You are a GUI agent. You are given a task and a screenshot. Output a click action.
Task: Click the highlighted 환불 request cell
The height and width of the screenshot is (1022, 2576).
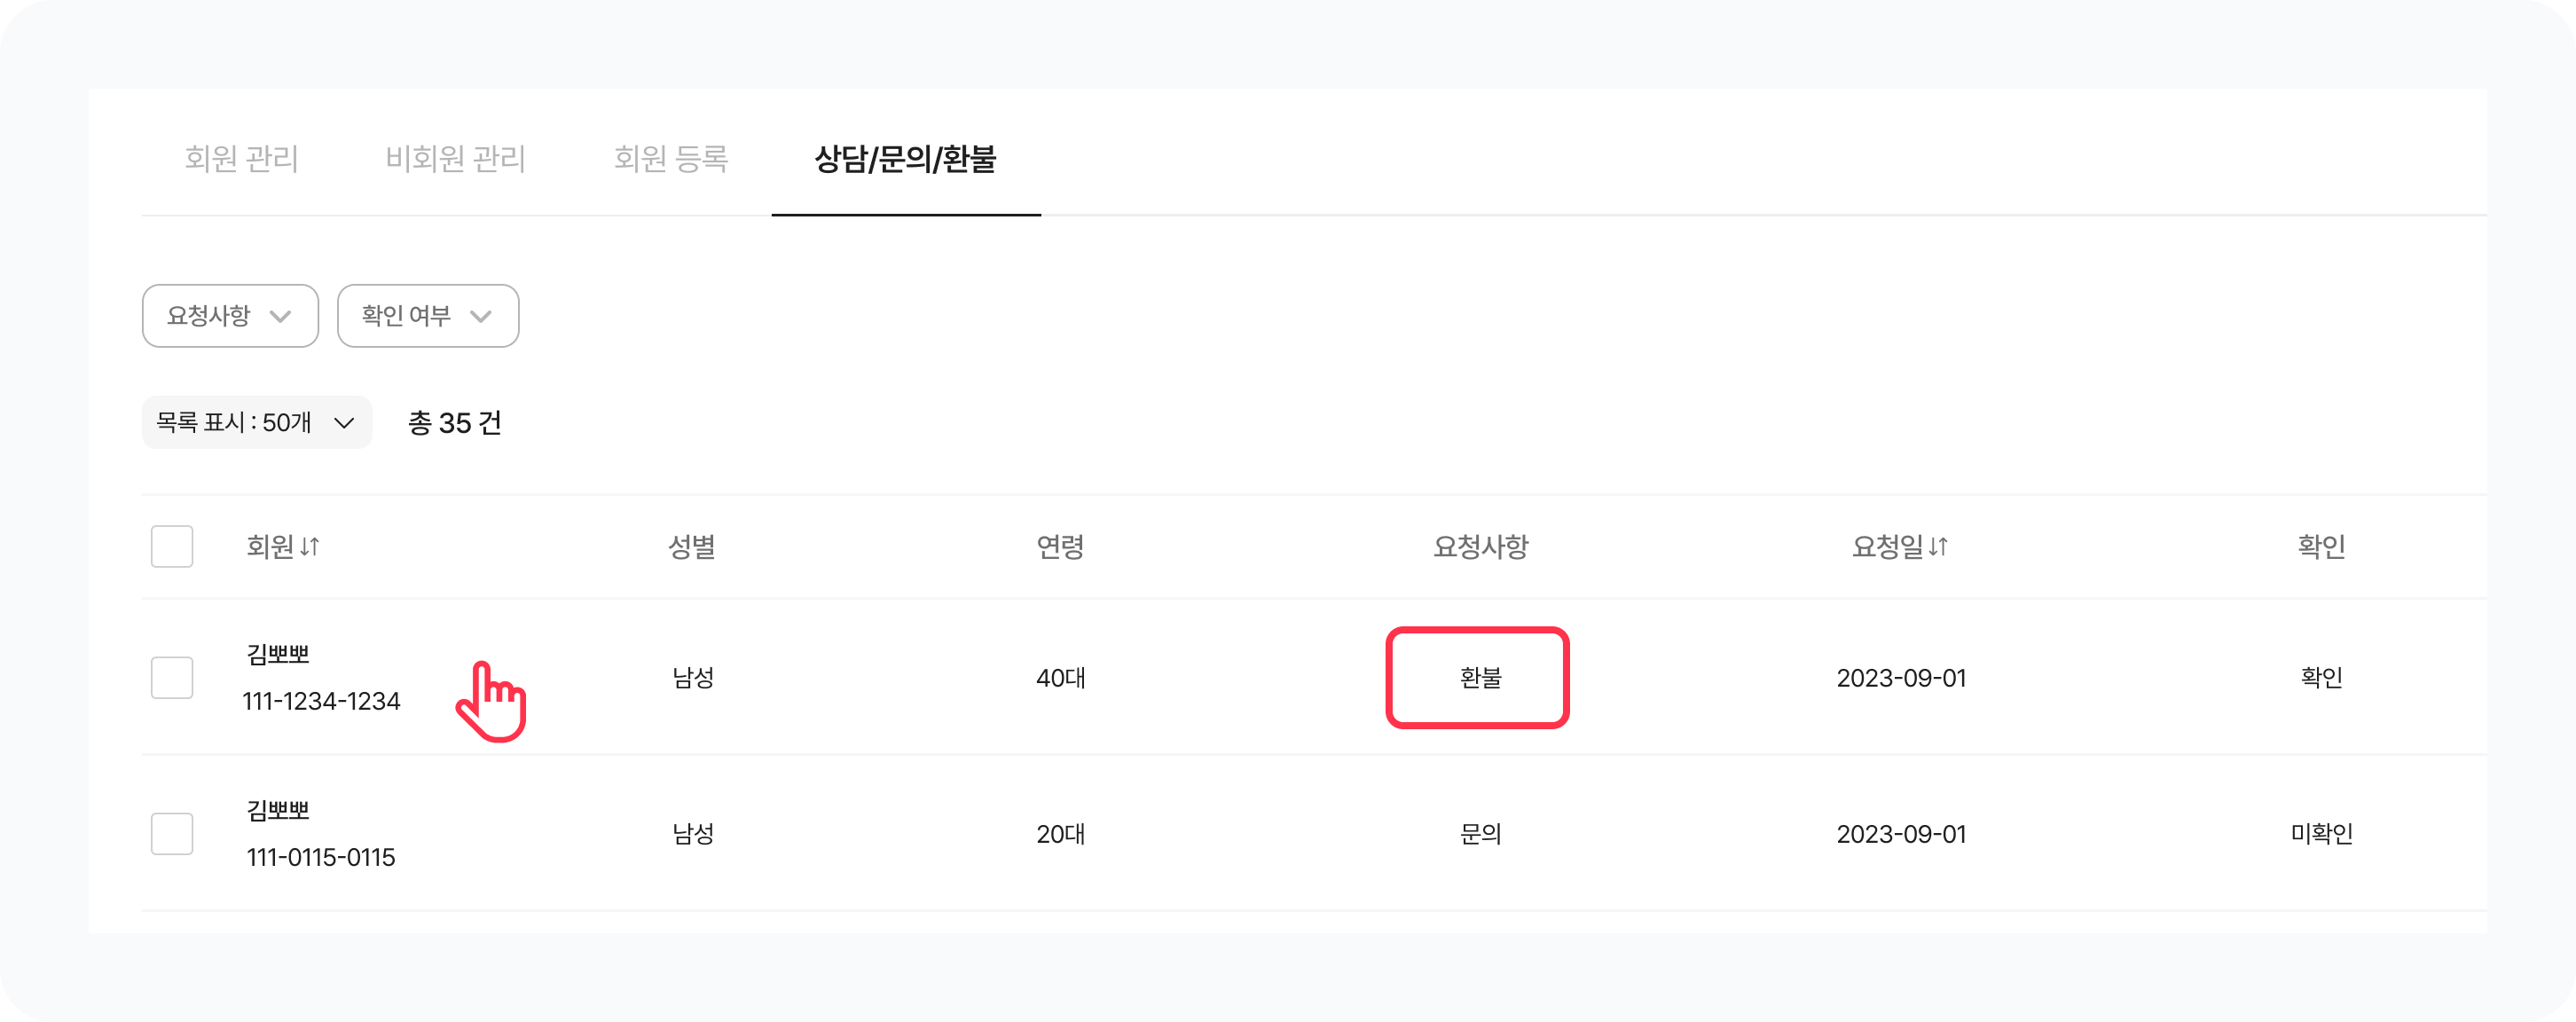tap(1479, 678)
